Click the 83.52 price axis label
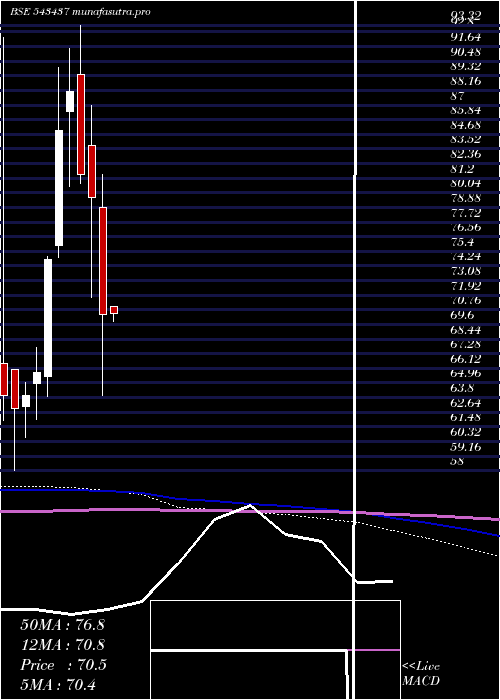 pos(466,139)
